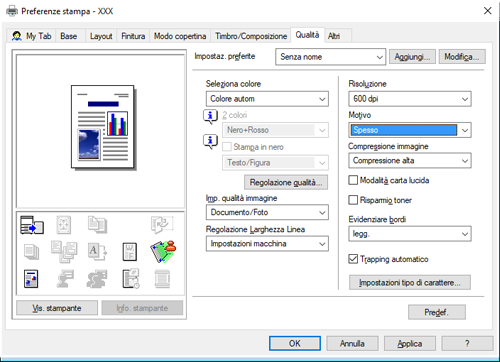Click the info icon beside Stampa in nero
Screen dimensions: 500x362
(x=210, y=142)
